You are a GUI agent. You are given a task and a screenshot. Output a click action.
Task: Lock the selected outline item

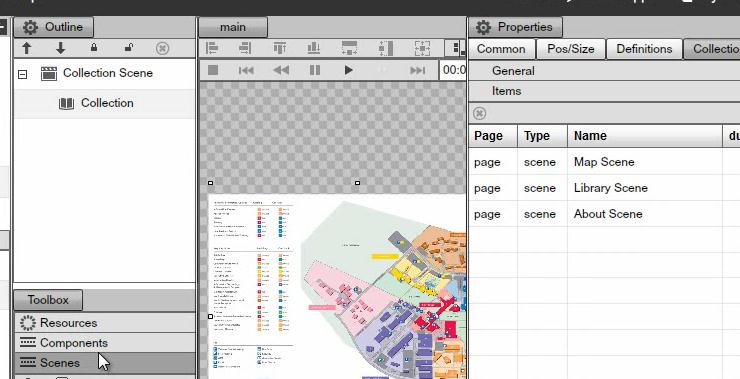(94, 47)
